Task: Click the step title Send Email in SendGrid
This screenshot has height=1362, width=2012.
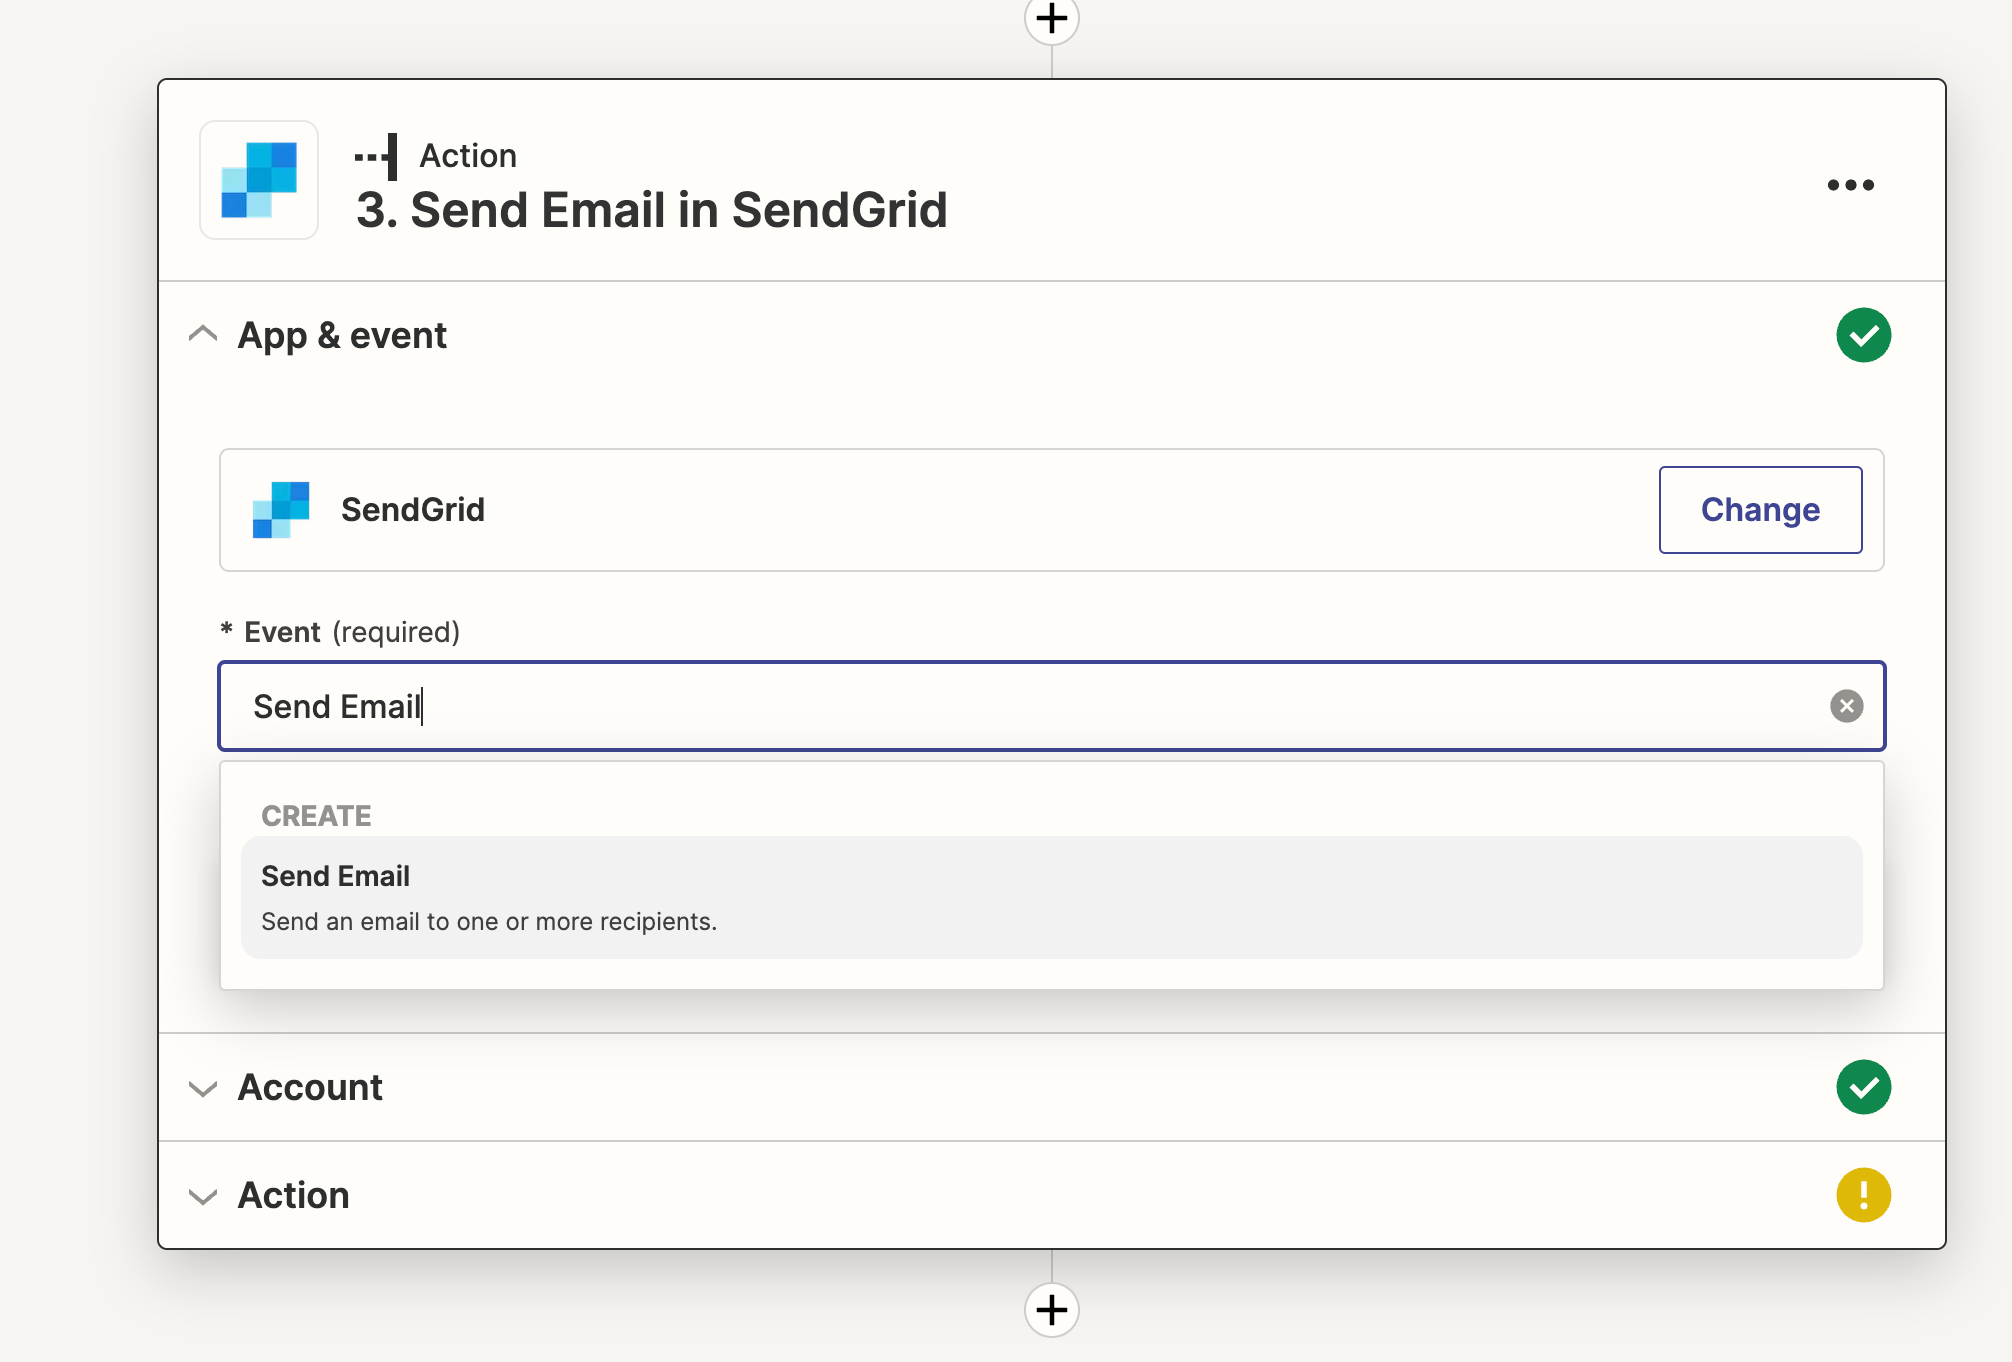Action: click(x=651, y=211)
